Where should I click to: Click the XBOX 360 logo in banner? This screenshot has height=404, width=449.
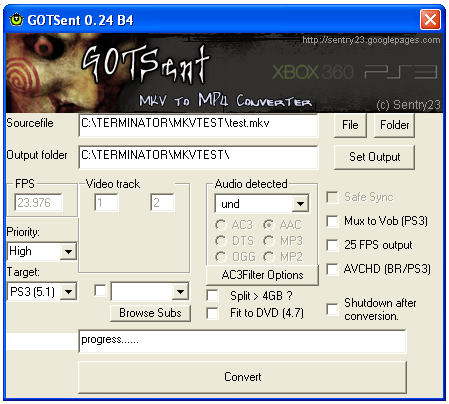tap(313, 72)
